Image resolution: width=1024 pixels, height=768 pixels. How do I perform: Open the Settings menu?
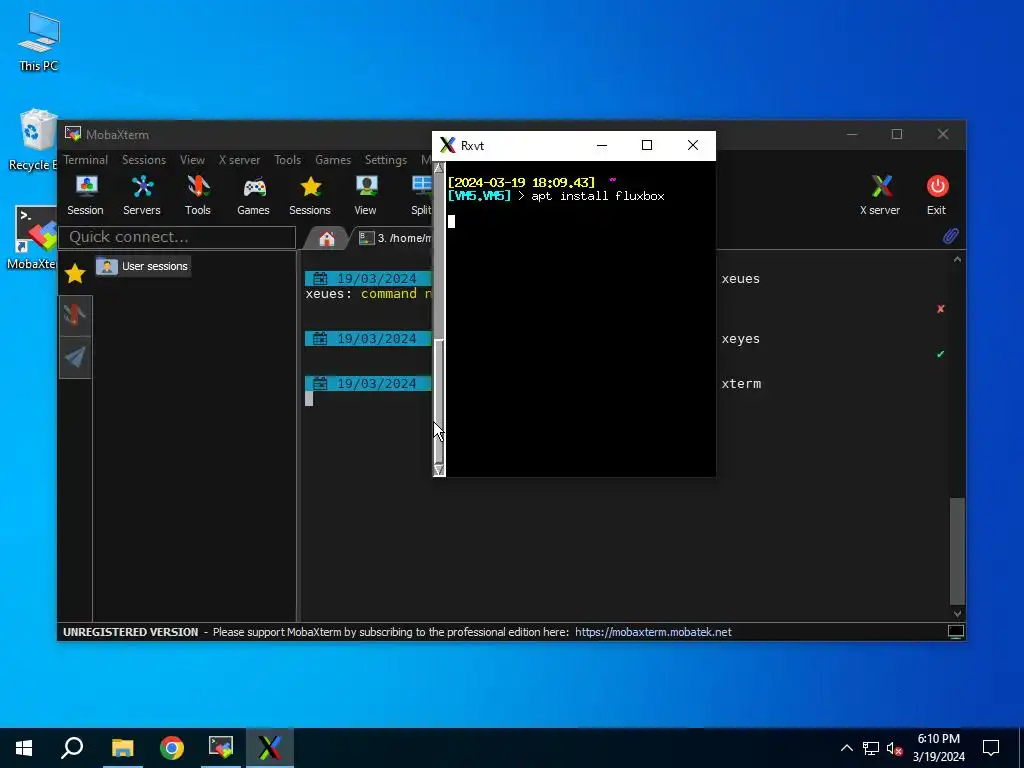(x=386, y=160)
